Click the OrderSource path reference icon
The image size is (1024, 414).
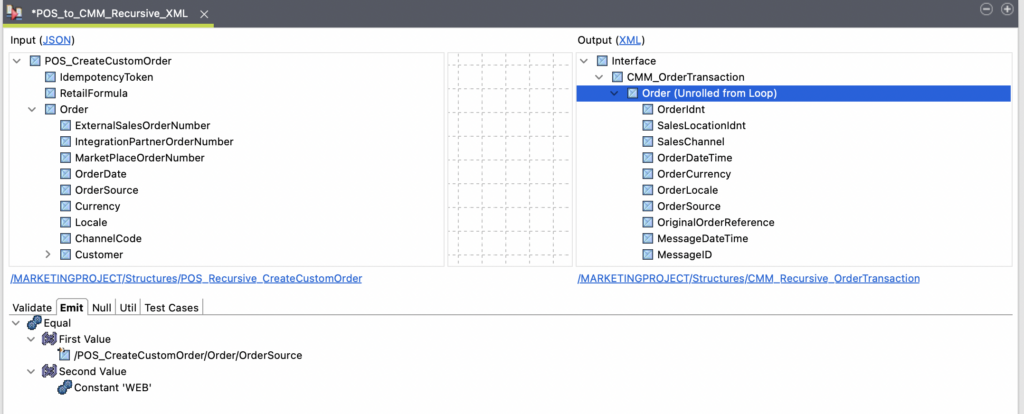pyautogui.click(x=64, y=355)
